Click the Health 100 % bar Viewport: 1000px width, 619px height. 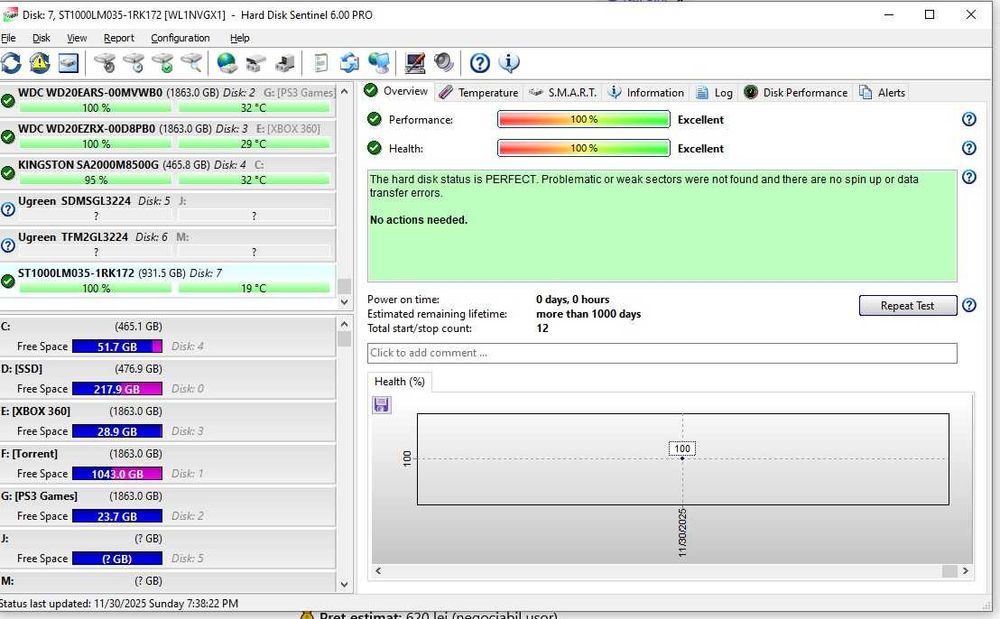pyautogui.click(x=584, y=148)
